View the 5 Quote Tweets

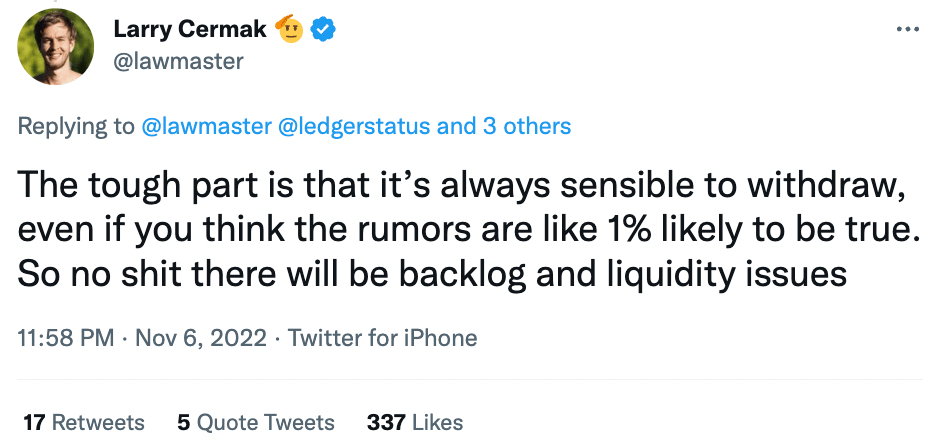click(x=255, y=422)
